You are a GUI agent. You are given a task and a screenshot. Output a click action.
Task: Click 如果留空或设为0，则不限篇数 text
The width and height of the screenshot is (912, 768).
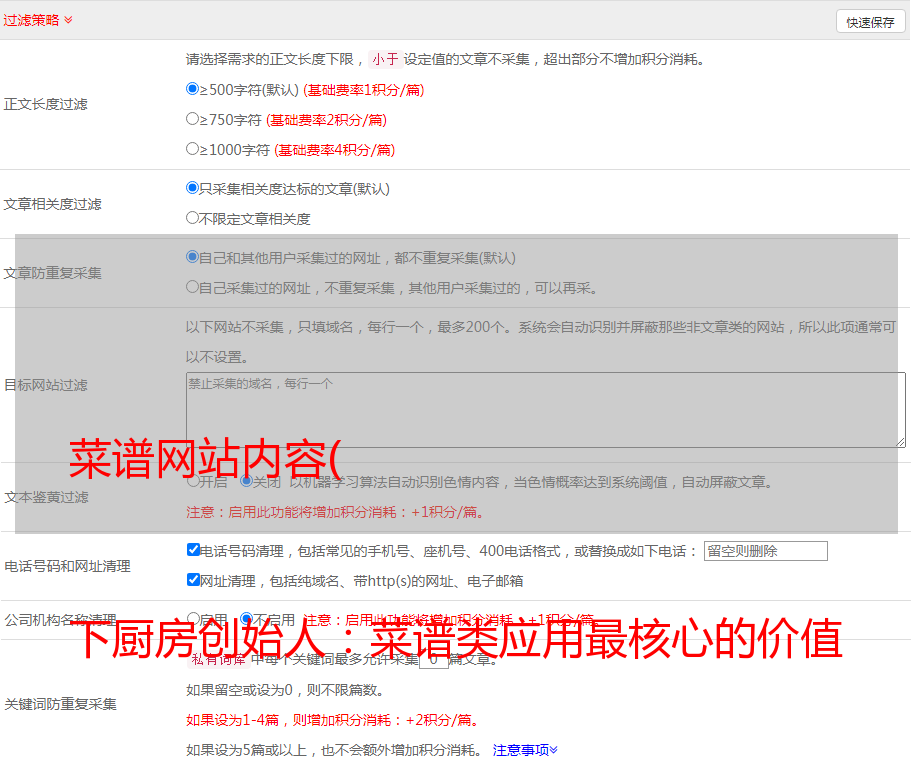286,691
